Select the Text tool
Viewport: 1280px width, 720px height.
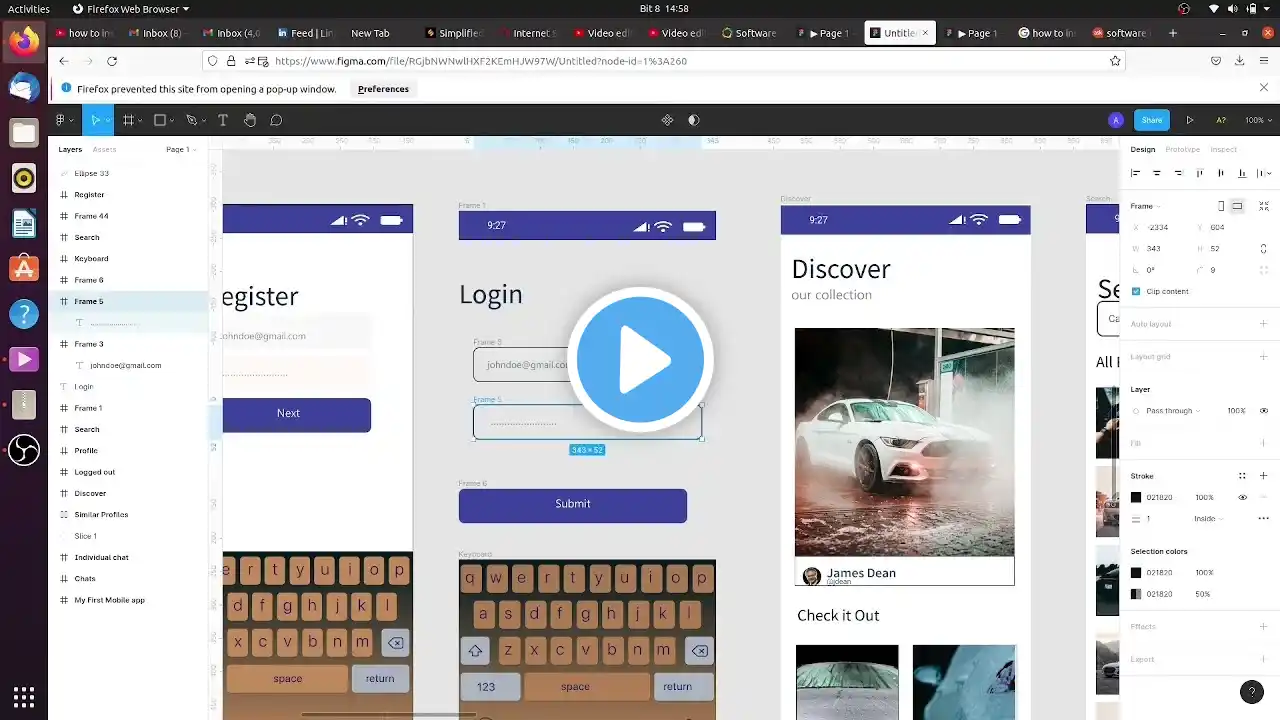pyautogui.click(x=223, y=120)
